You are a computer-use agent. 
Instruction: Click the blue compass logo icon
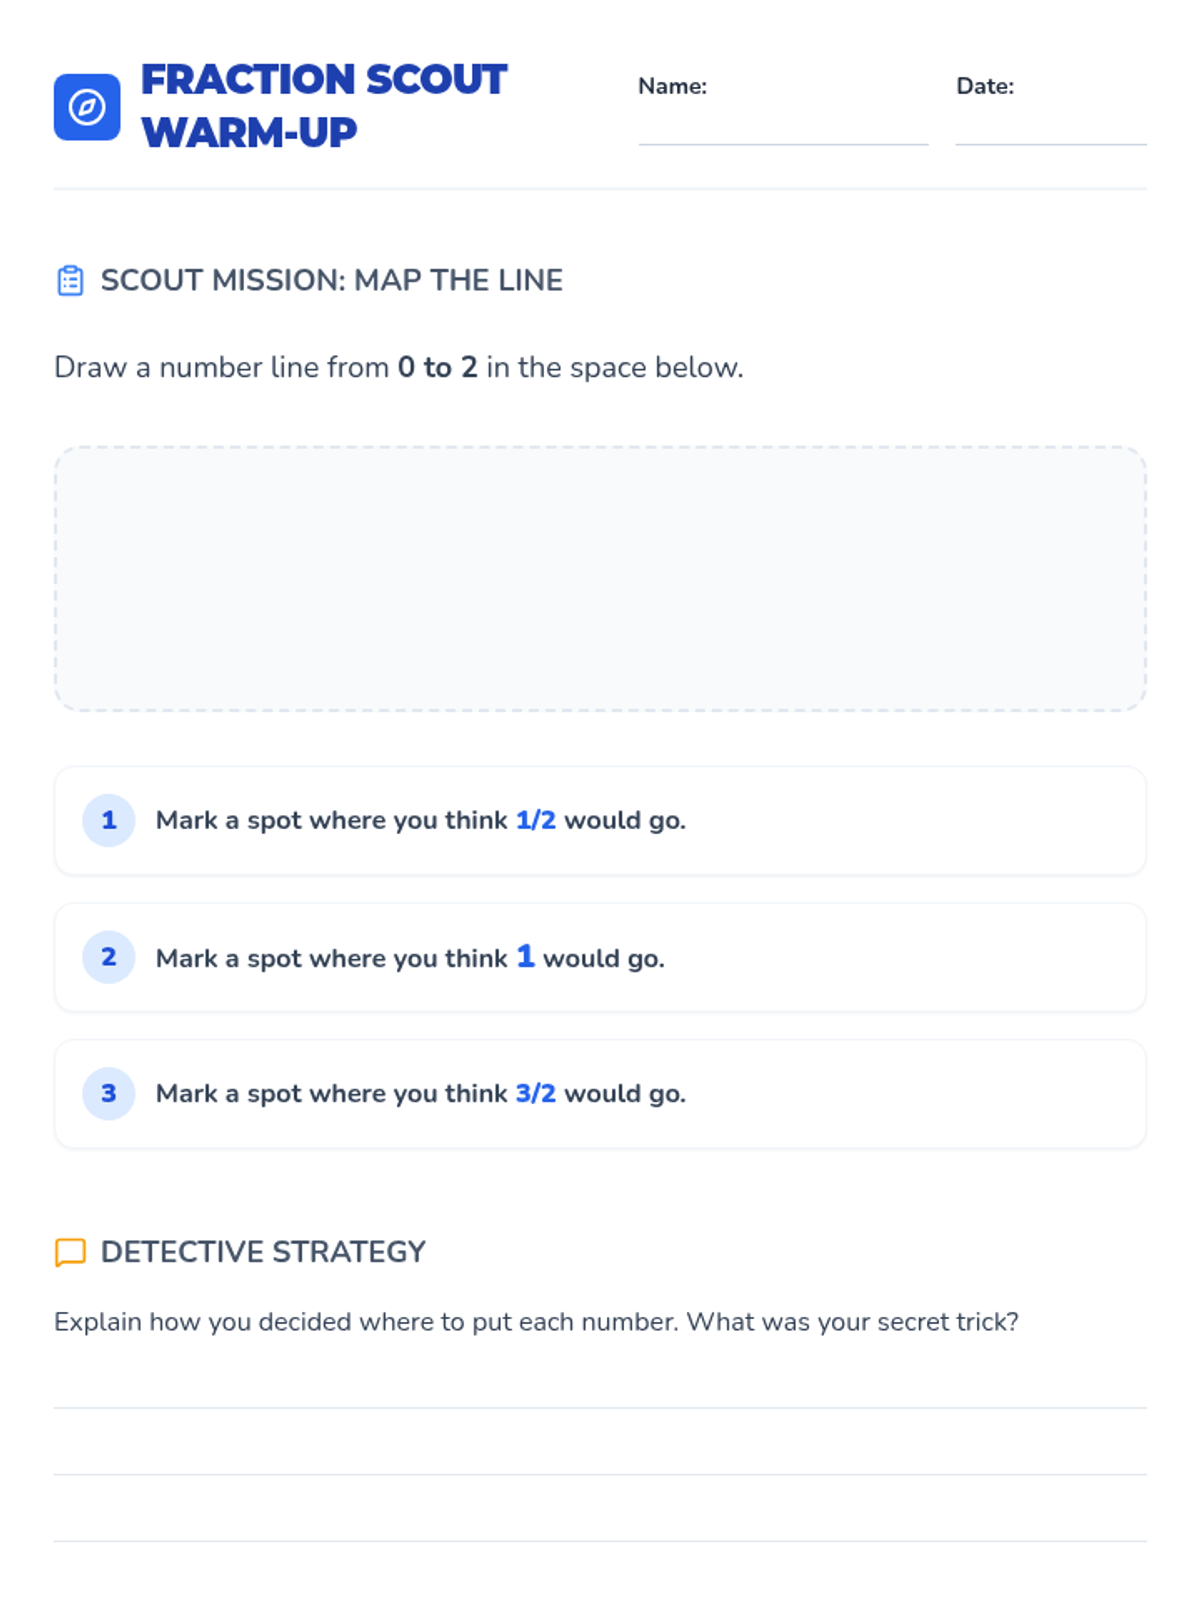coord(87,107)
